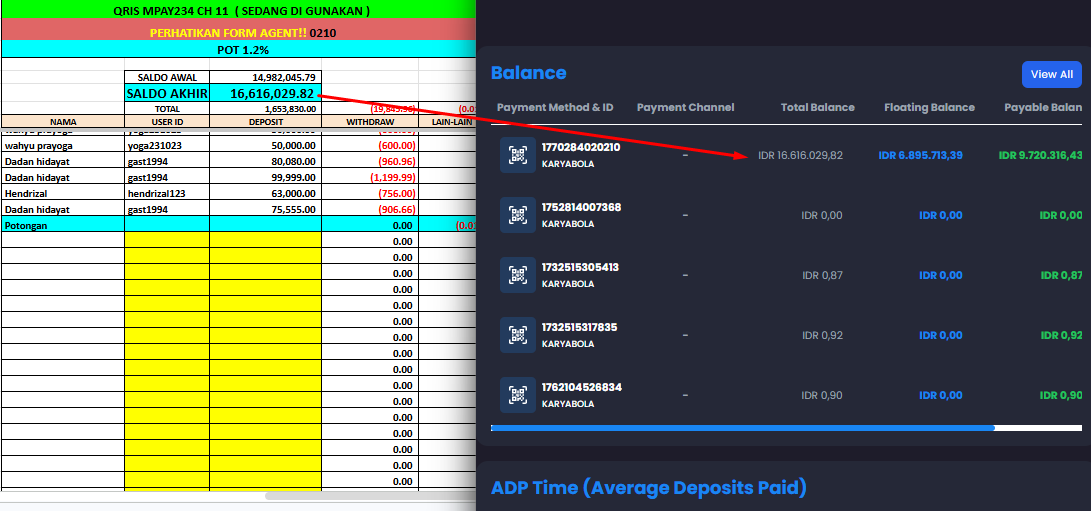1091x511 pixels.
Task: Click the Balance panel heading
Action: 529,73
